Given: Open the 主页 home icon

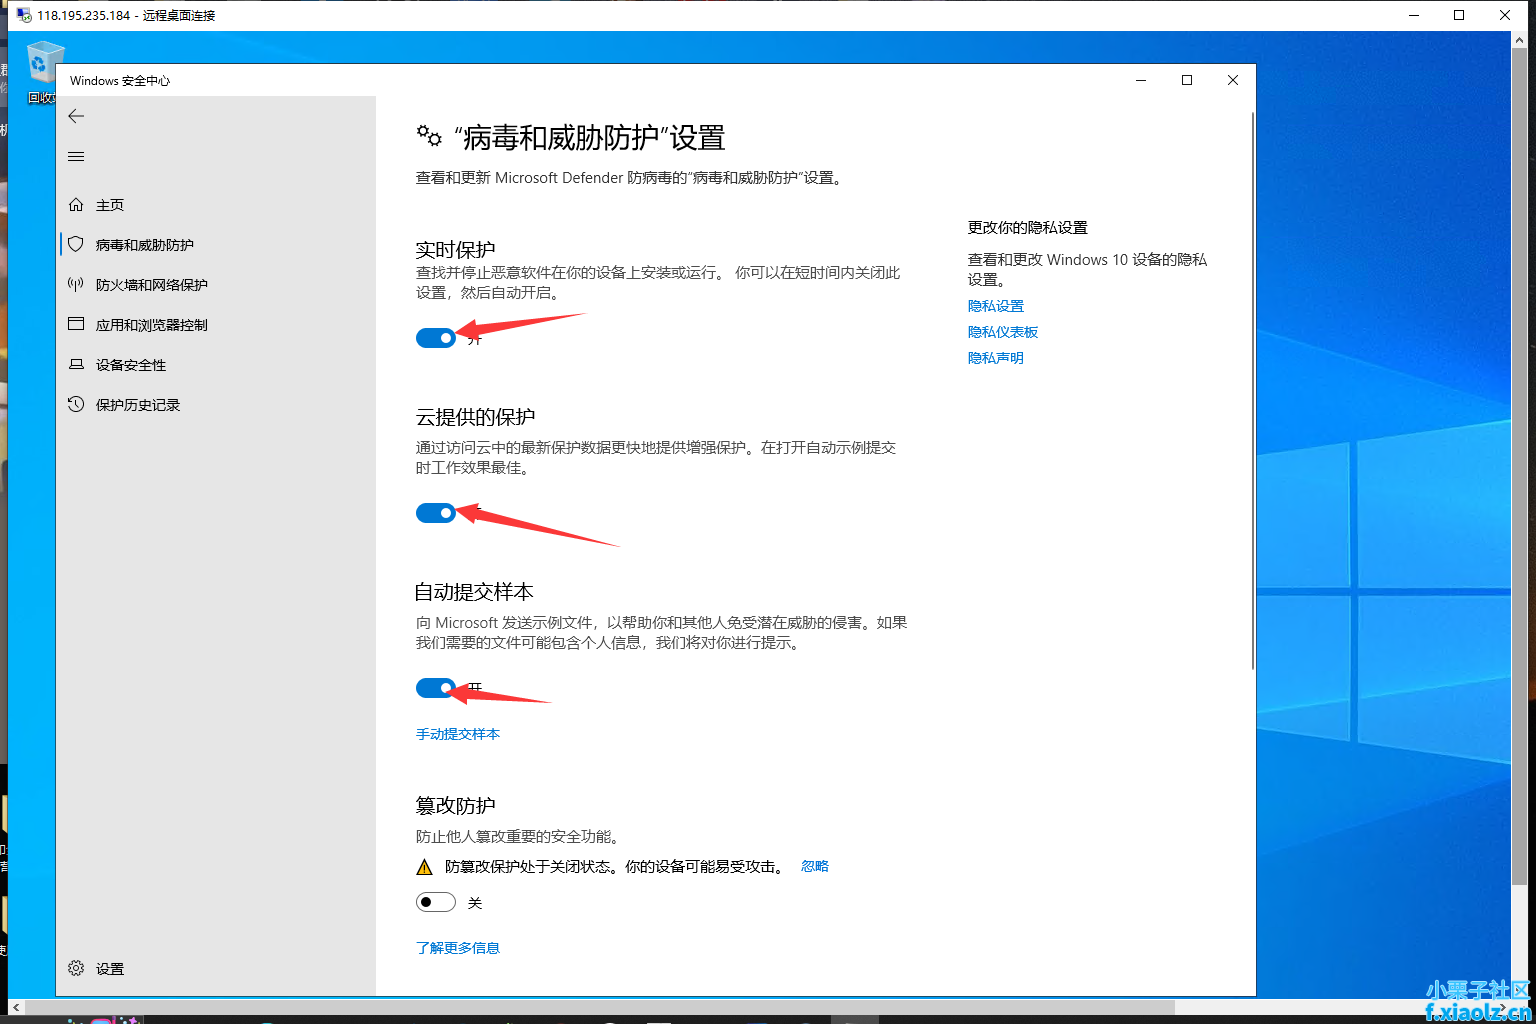Looking at the screenshot, I should [76, 205].
